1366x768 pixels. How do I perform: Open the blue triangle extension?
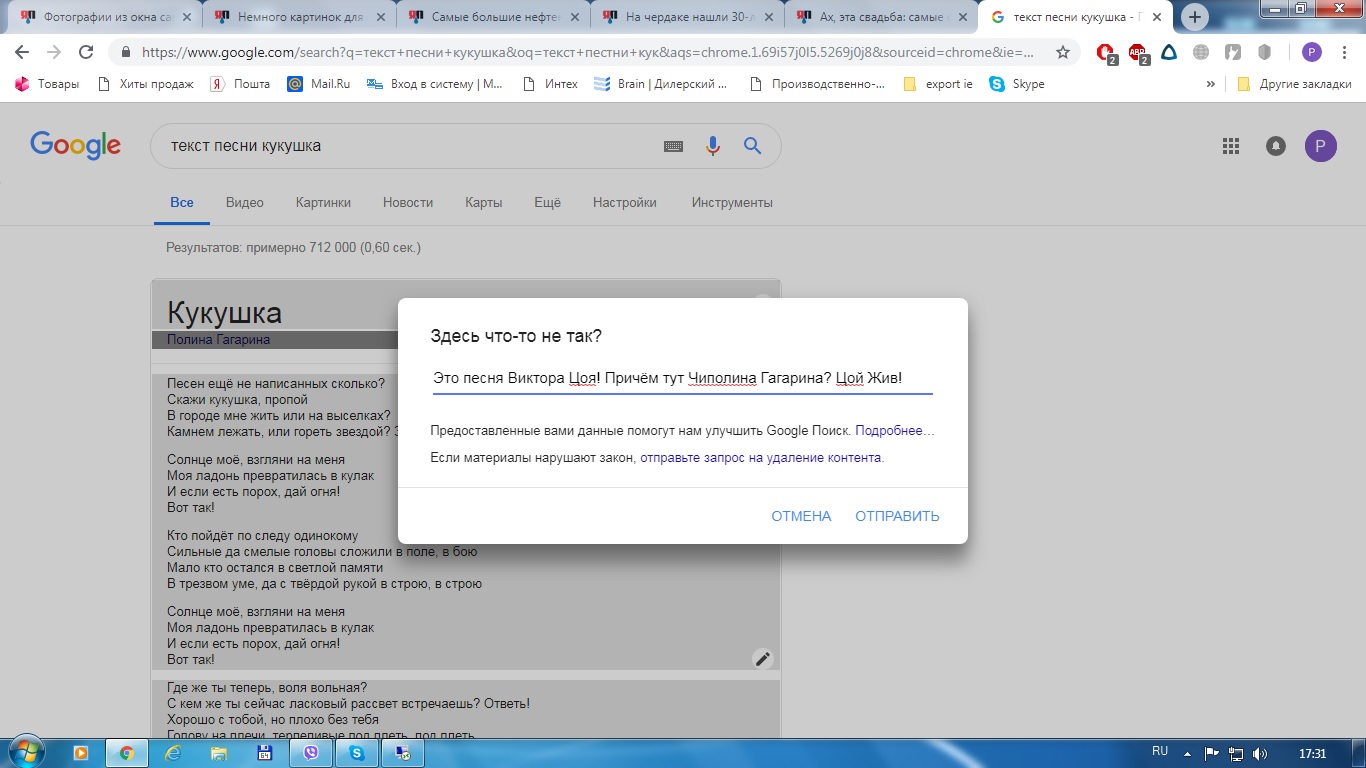point(1169,53)
